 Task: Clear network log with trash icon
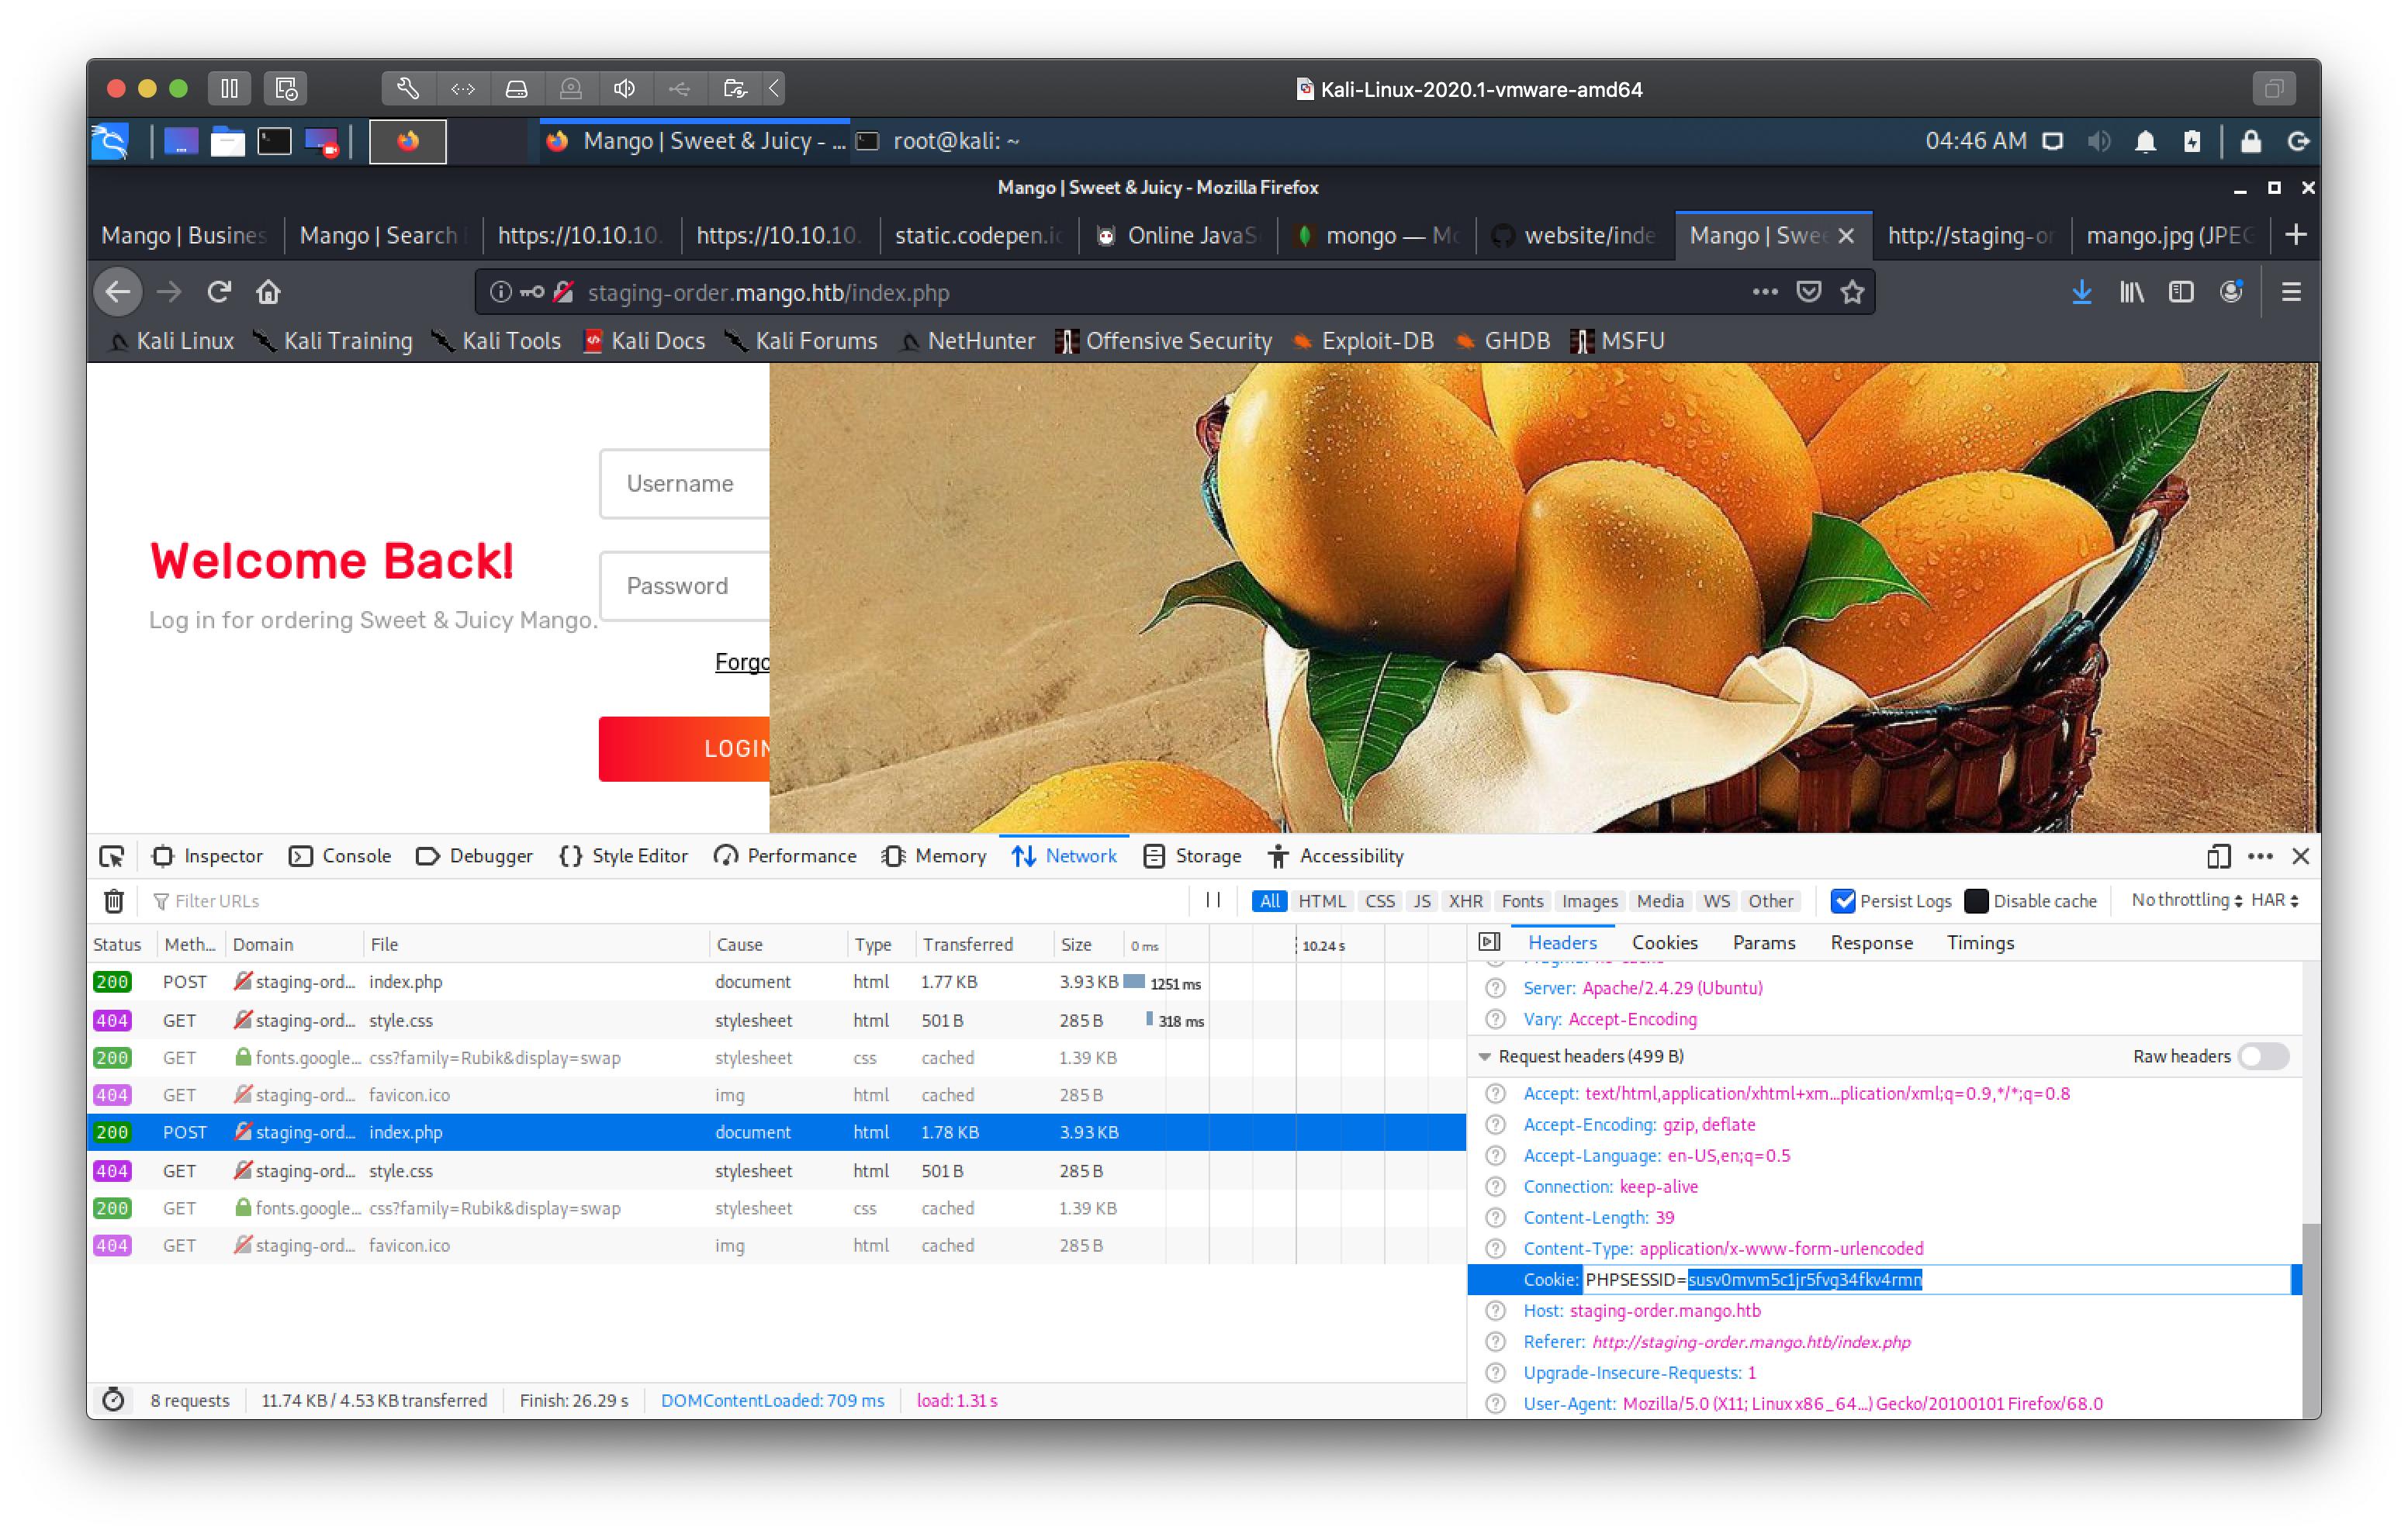114,901
